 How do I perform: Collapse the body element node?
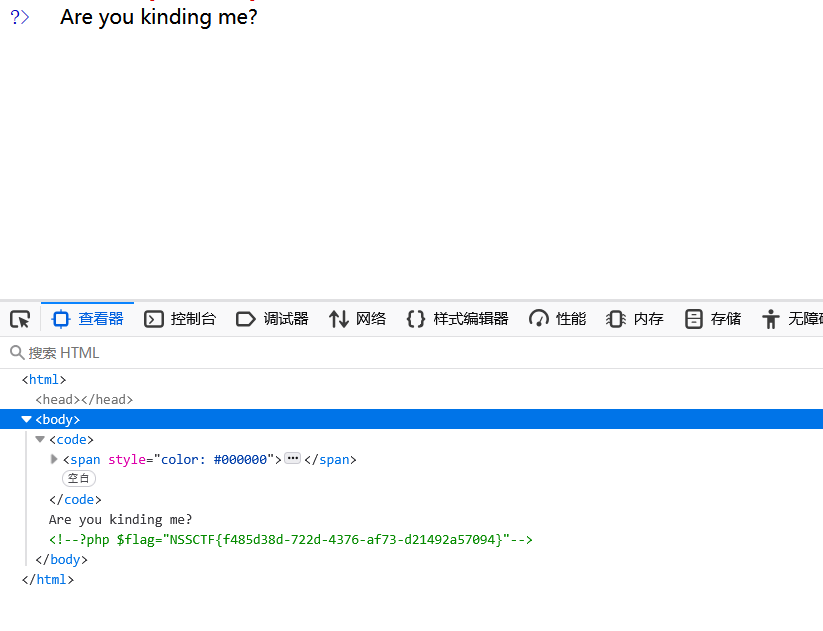click(x=26, y=419)
